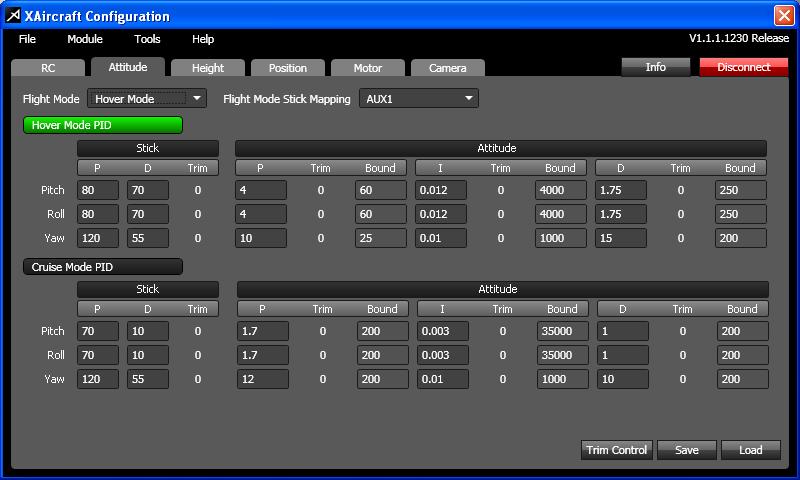Click Cruise Pitch I Bound field 35000
The height and width of the screenshot is (480, 800).
[x=563, y=331]
